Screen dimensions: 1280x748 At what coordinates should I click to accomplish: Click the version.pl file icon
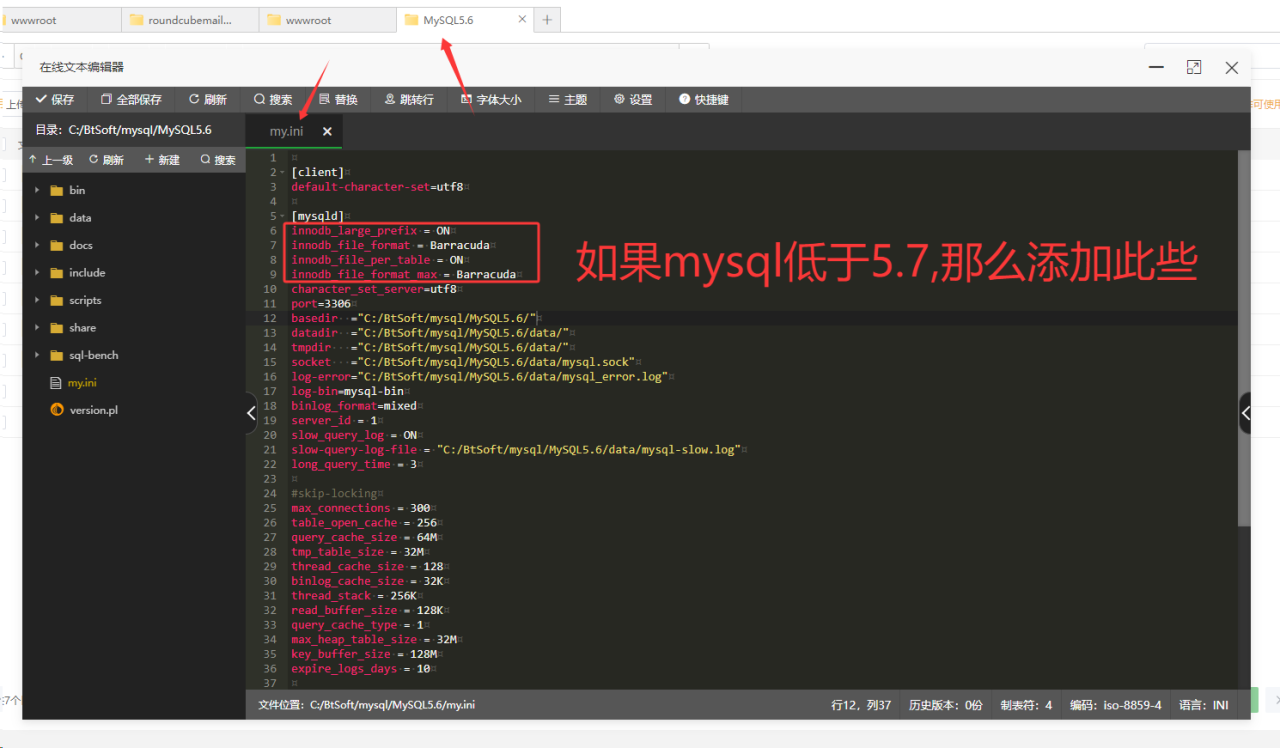[57, 410]
